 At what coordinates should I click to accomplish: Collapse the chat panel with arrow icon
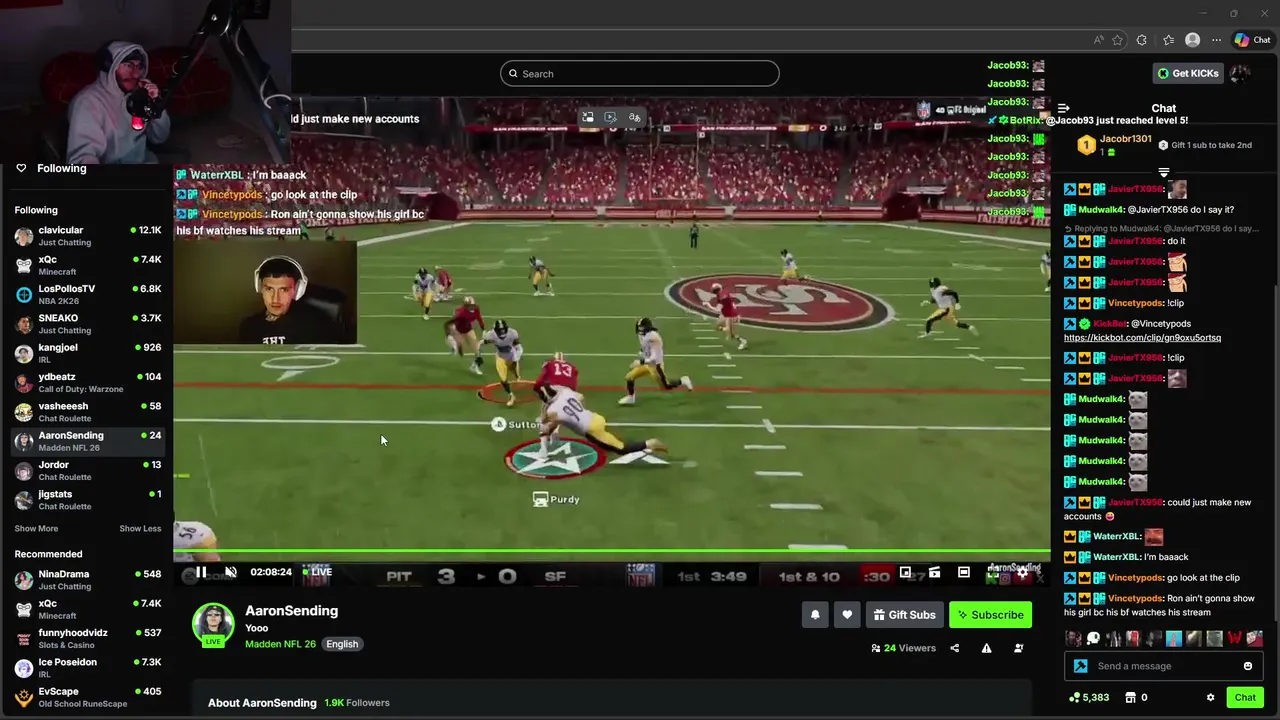1064,108
